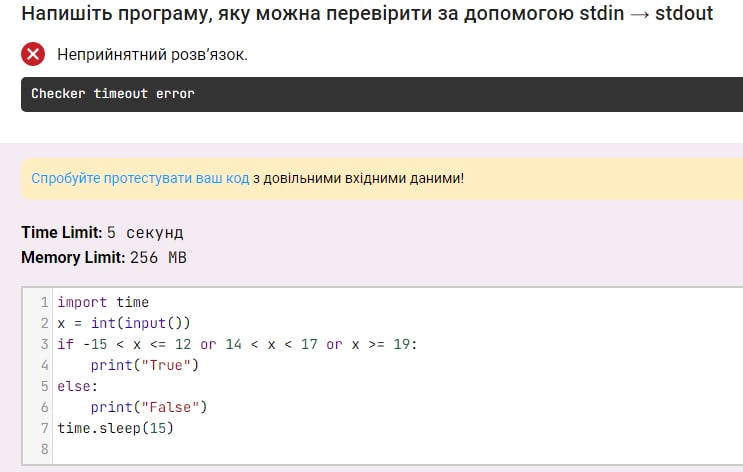Click empty line 8 of the editor
This screenshot has height=472, width=743.
click(398, 449)
